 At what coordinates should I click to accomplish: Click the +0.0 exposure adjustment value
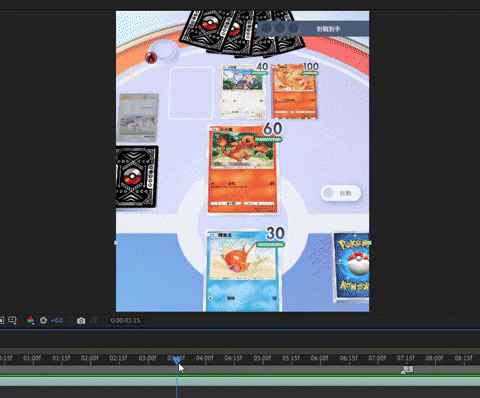(57, 320)
